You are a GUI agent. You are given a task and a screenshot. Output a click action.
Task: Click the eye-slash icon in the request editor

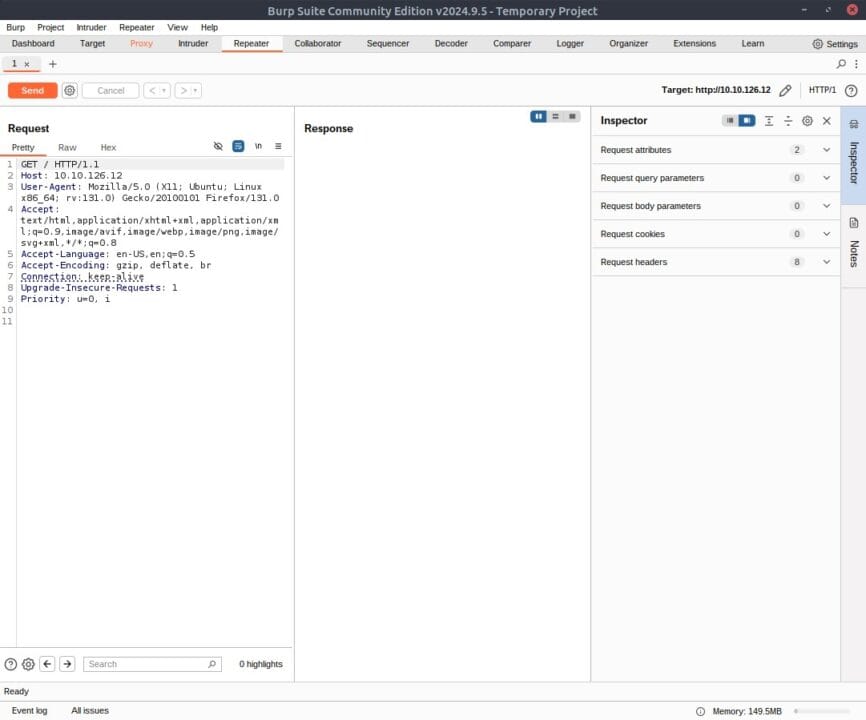(x=218, y=147)
